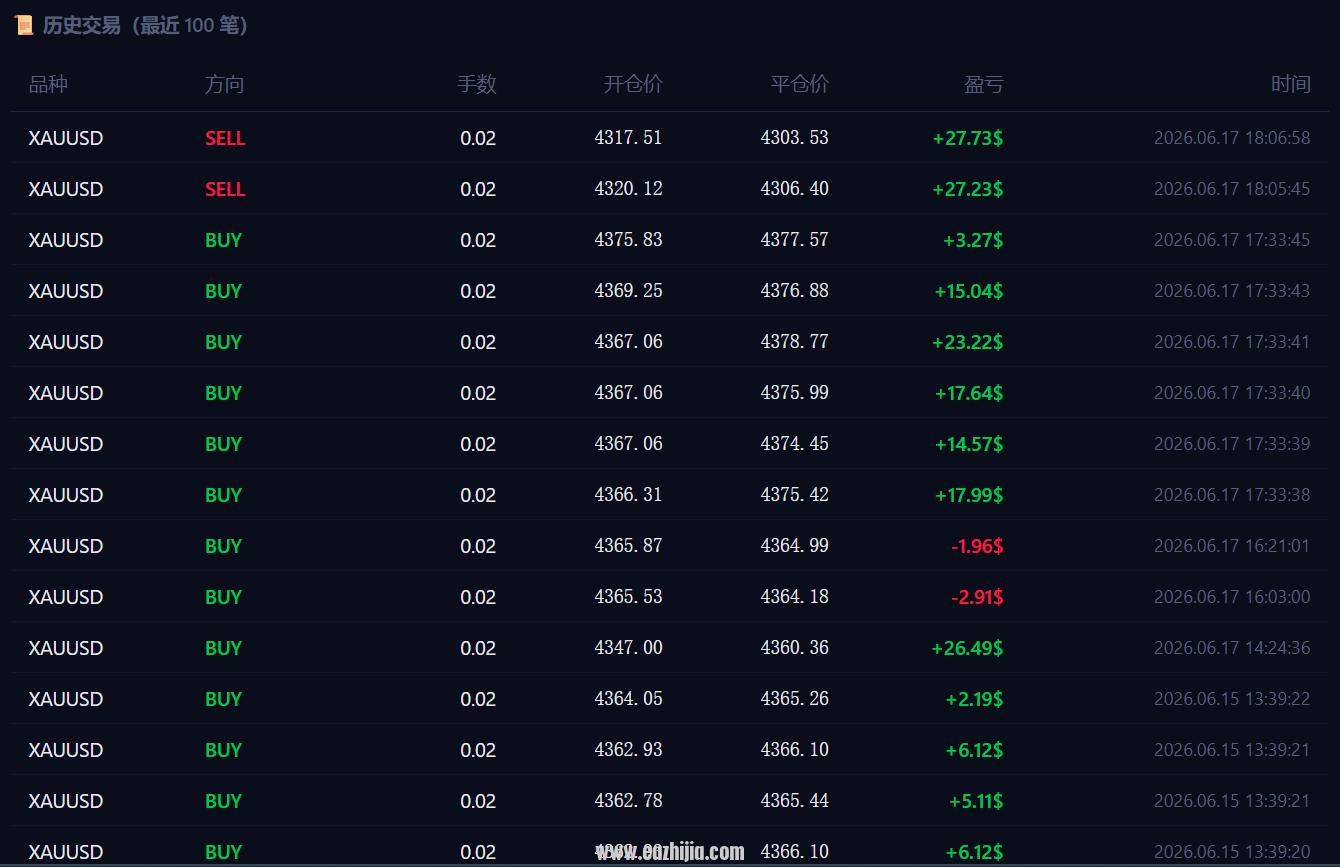This screenshot has width=1340, height=867.
Task: Click open price 4317.51
Action: tap(628, 138)
